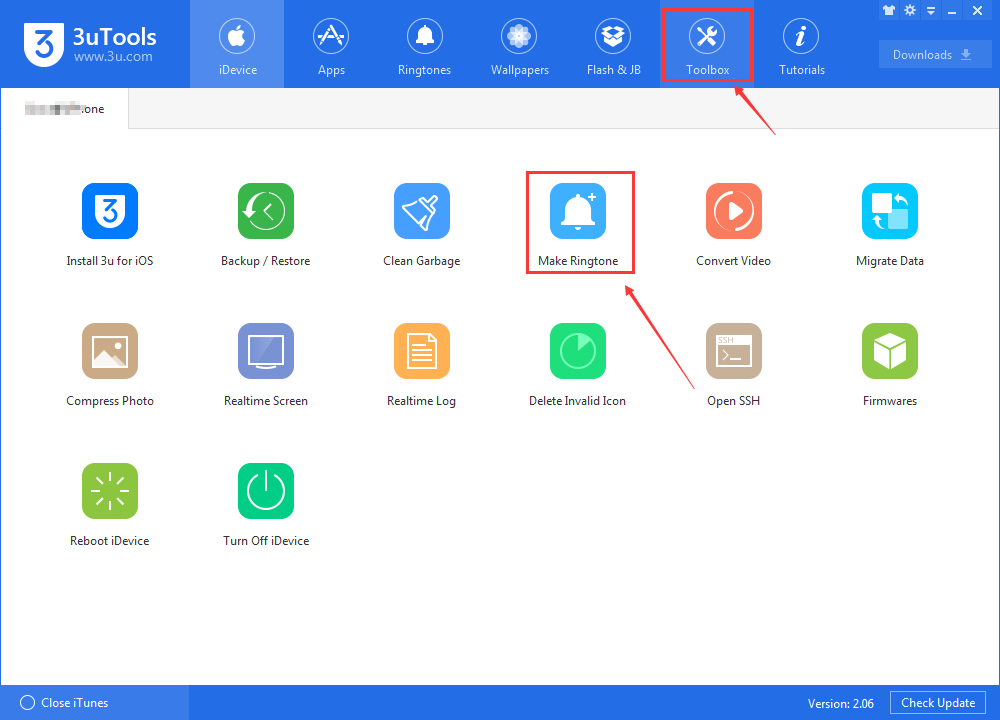Open Realtime Log tool
This screenshot has width=1000, height=720.
[422, 351]
